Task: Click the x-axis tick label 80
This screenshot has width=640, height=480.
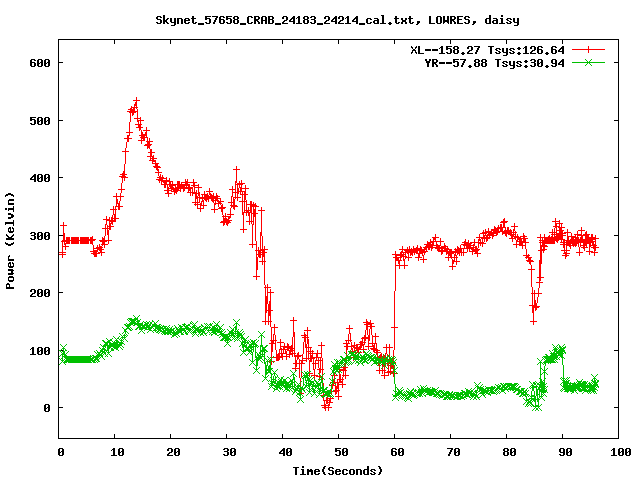Action: coord(509,452)
